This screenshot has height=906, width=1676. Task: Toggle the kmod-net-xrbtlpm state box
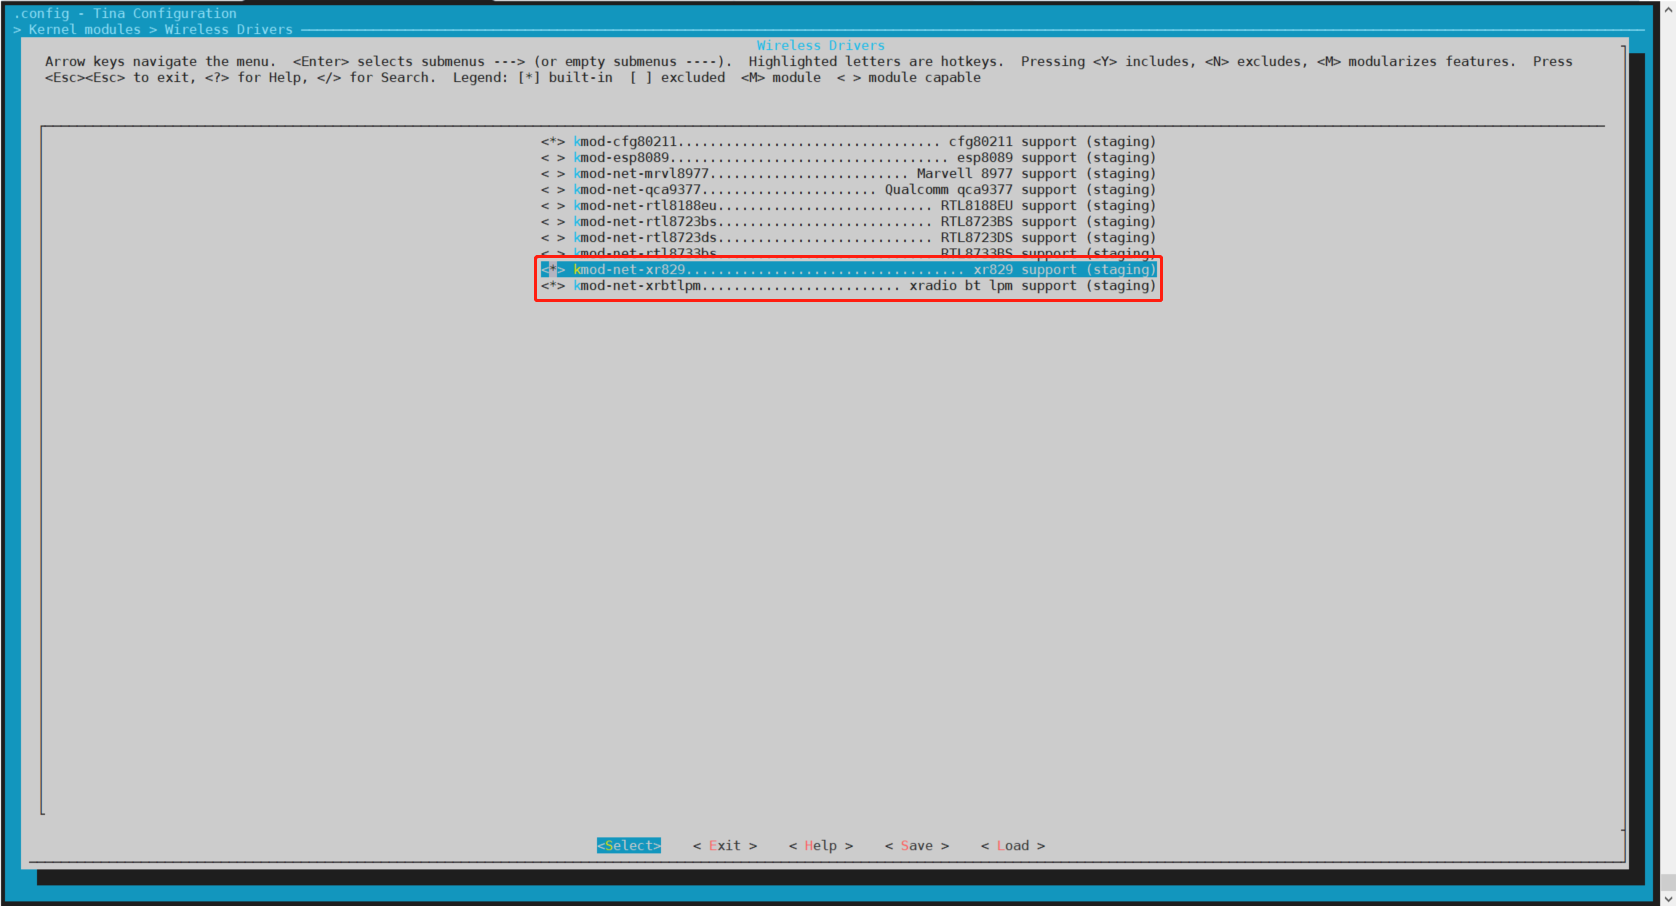553,286
